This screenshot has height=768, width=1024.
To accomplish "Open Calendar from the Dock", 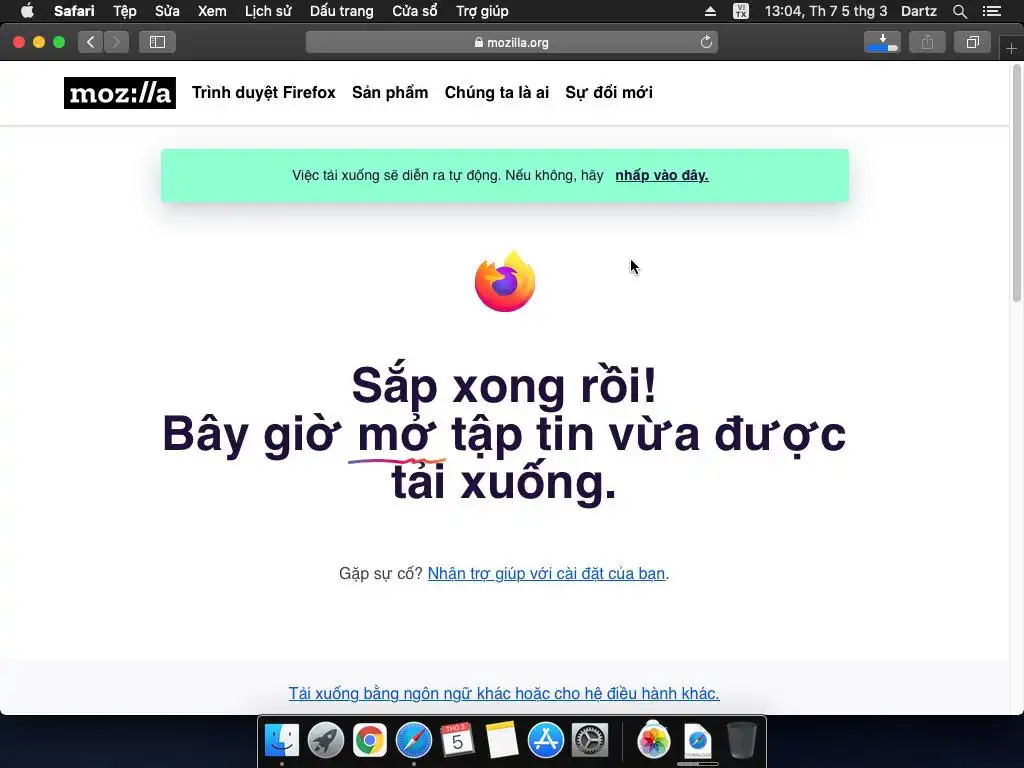I will point(457,741).
